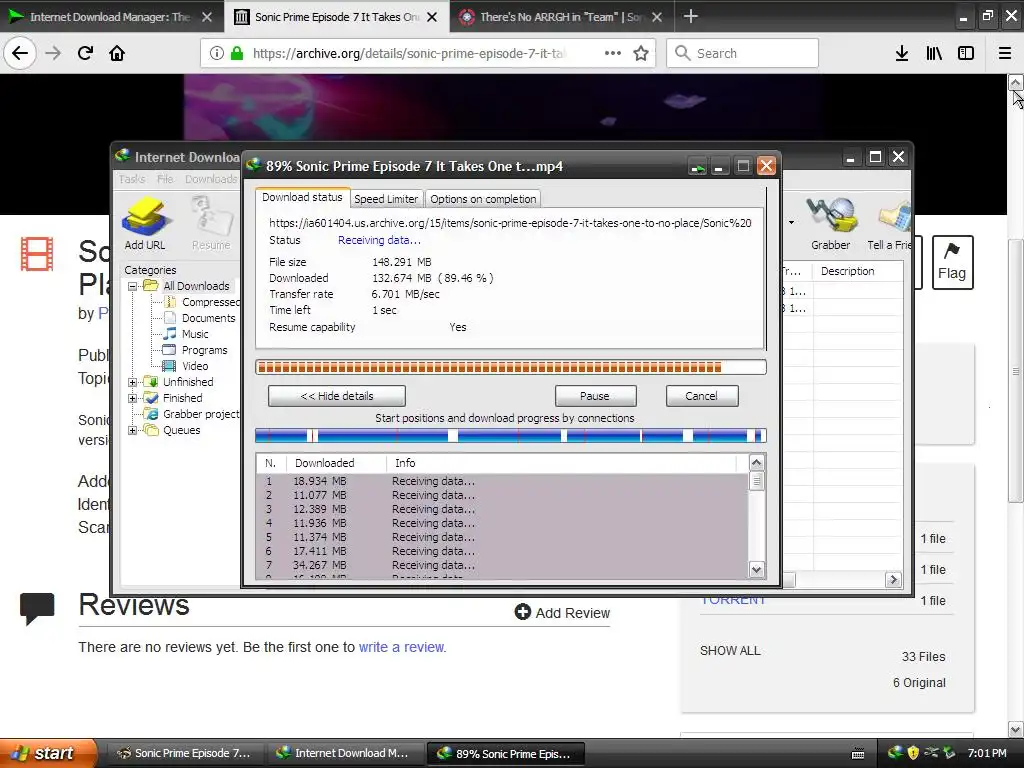
Task: Collapse the All Downloads tree node
Action: click(133, 286)
